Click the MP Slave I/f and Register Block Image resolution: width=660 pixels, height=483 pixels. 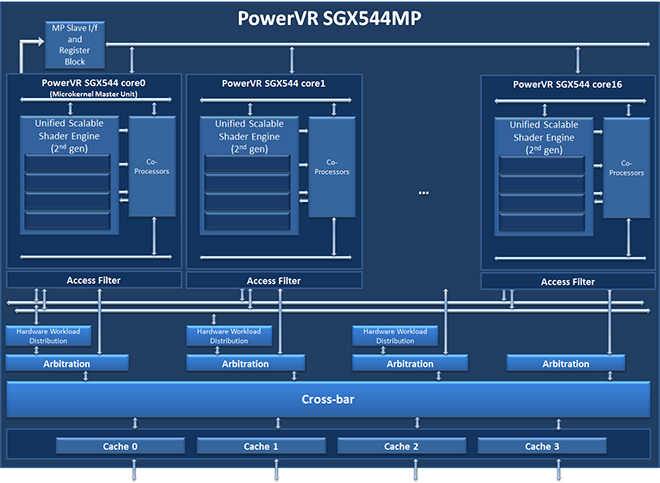click(x=75, y=45)
